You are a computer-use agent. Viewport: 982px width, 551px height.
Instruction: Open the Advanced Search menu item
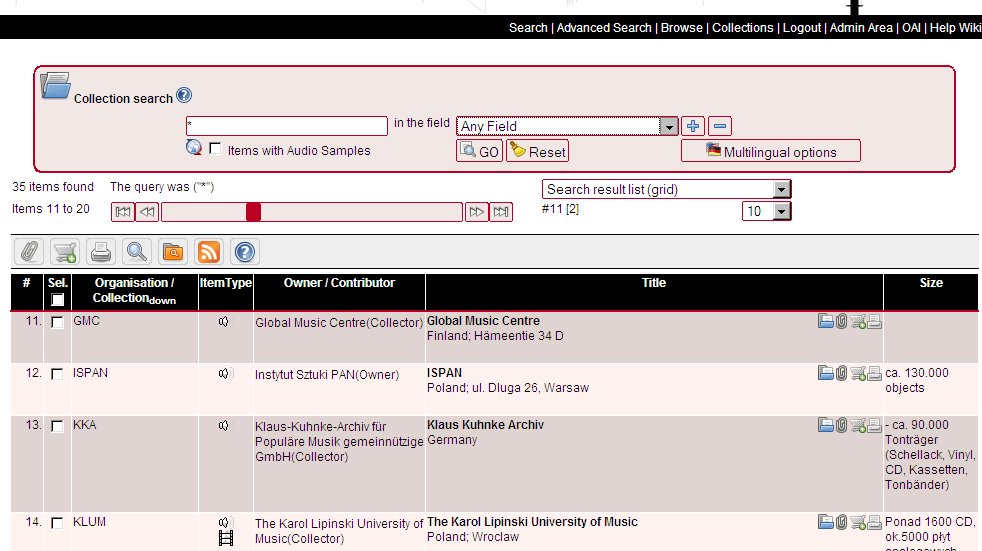604,28
